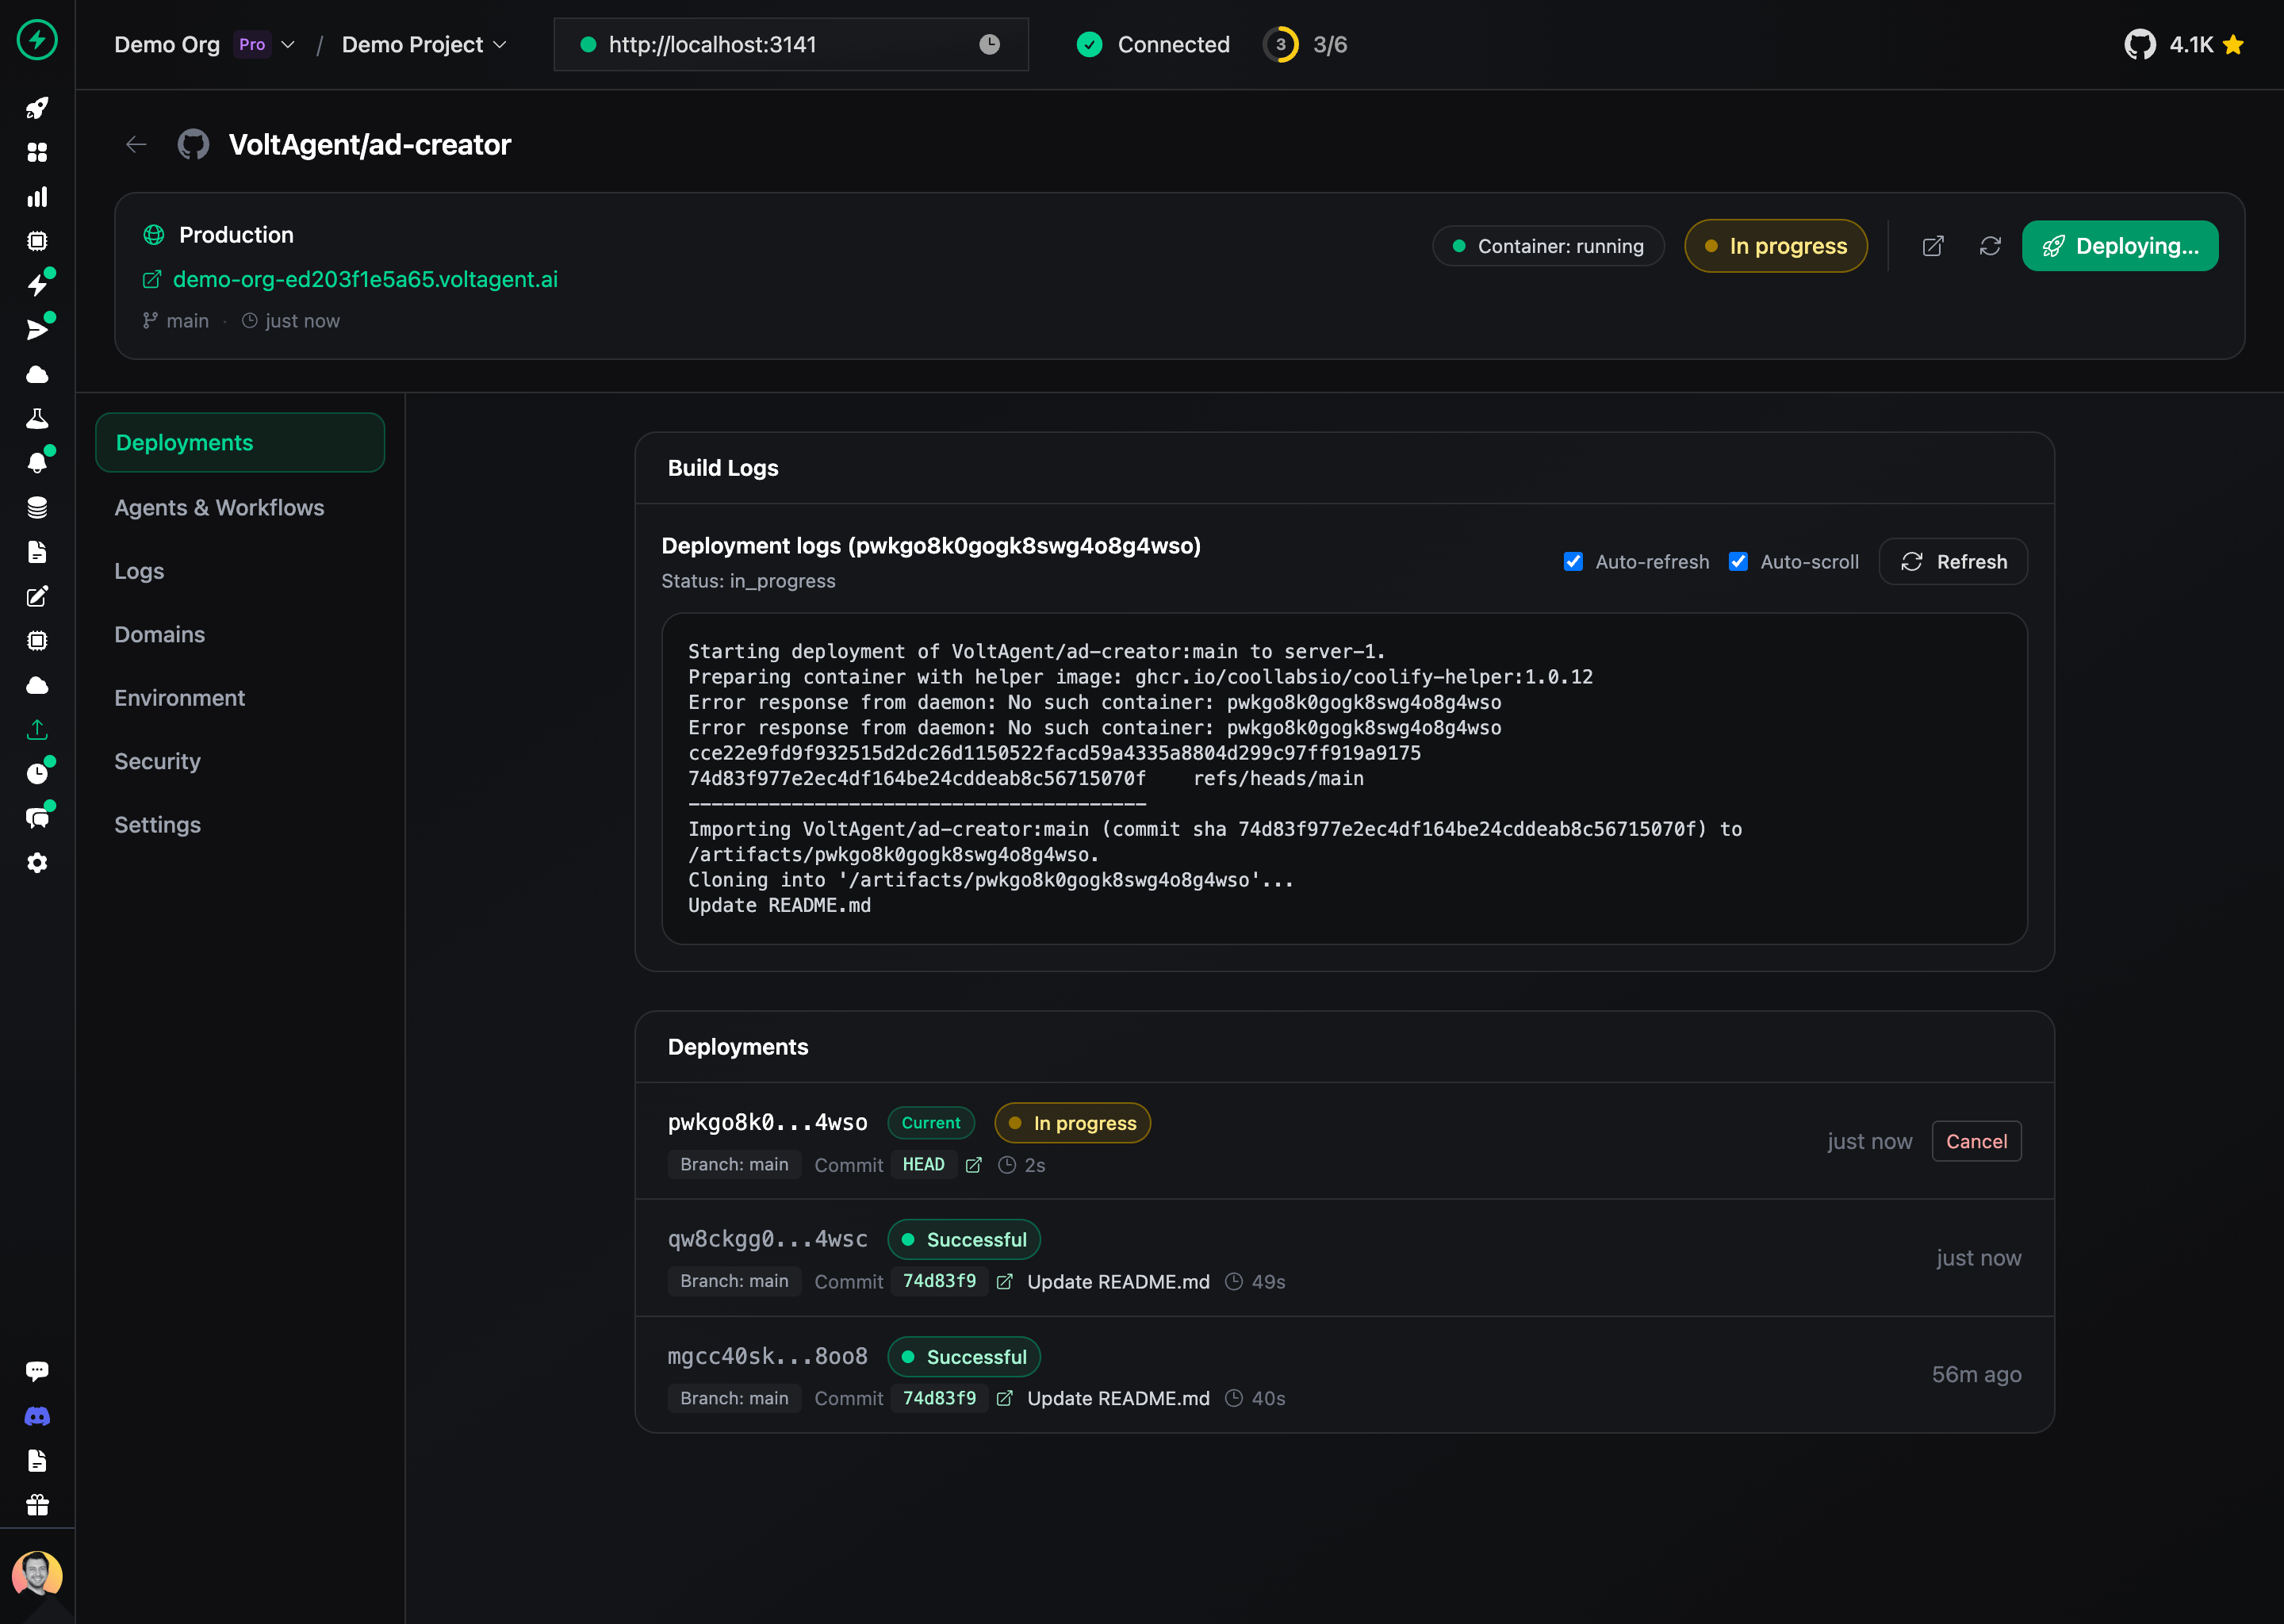Open the bar chart analytics sidebar icon
Image resolution: width=2284 pixels, height=1624 pixels.
tap(37, 197)
